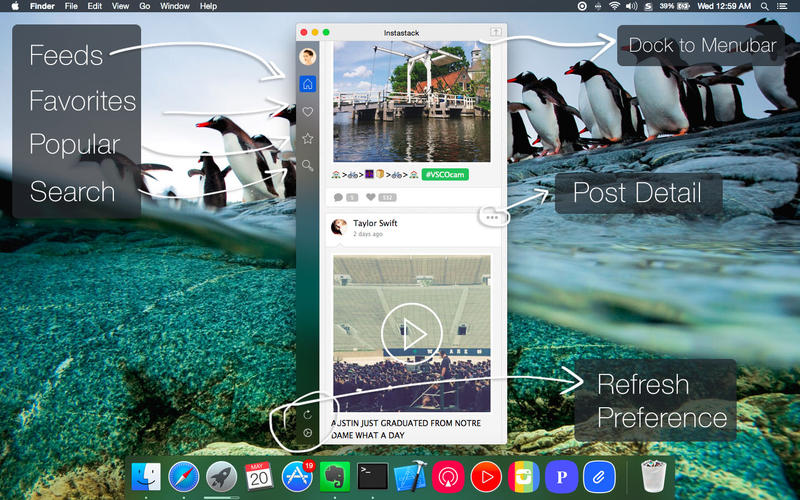Open the bridge photo thumbnail
The height and width of the screenshot is (500, 800).
tap(411, 100)
